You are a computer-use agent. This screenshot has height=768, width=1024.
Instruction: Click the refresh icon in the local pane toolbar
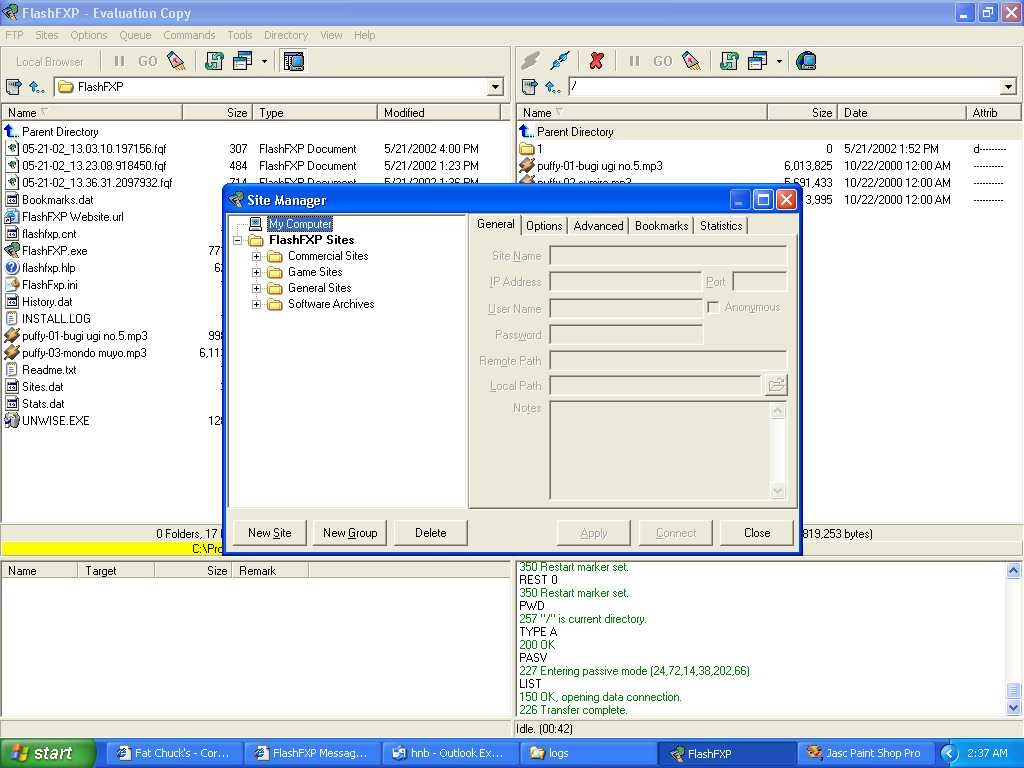(213, 61)
